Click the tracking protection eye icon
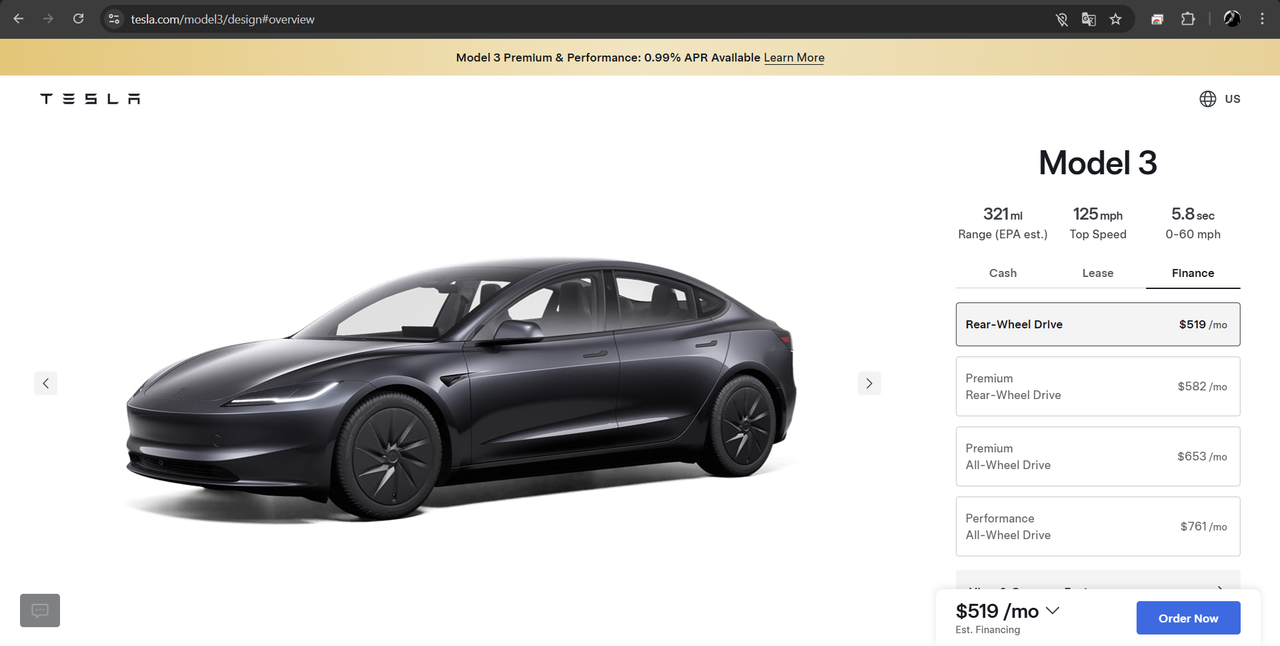 [1062, 19]
